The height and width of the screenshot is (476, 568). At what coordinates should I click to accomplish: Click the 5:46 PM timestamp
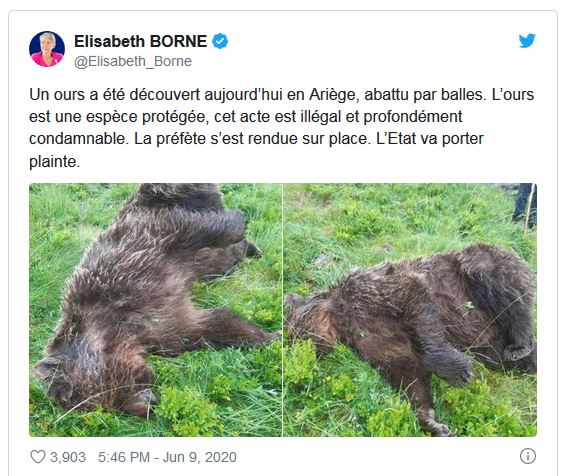click(x=124, y=457)
